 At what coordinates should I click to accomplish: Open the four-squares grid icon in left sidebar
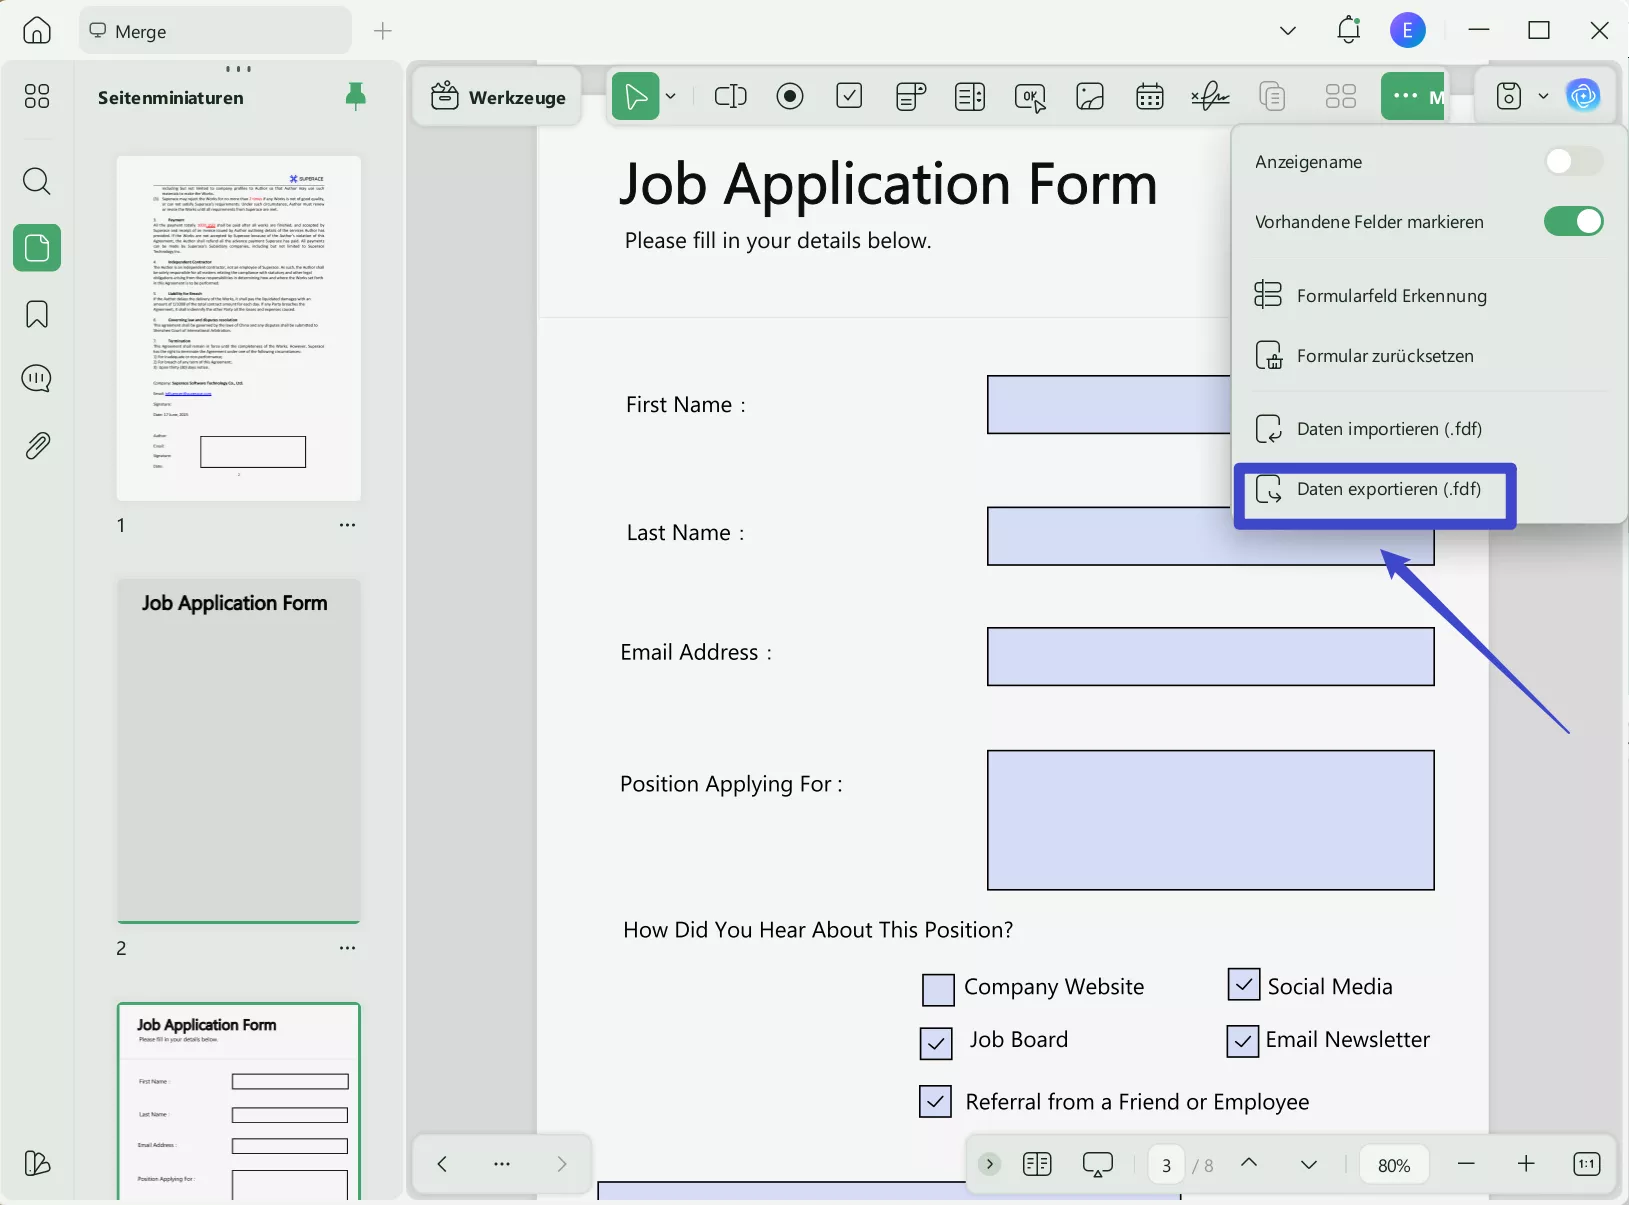tap(37, 96)
